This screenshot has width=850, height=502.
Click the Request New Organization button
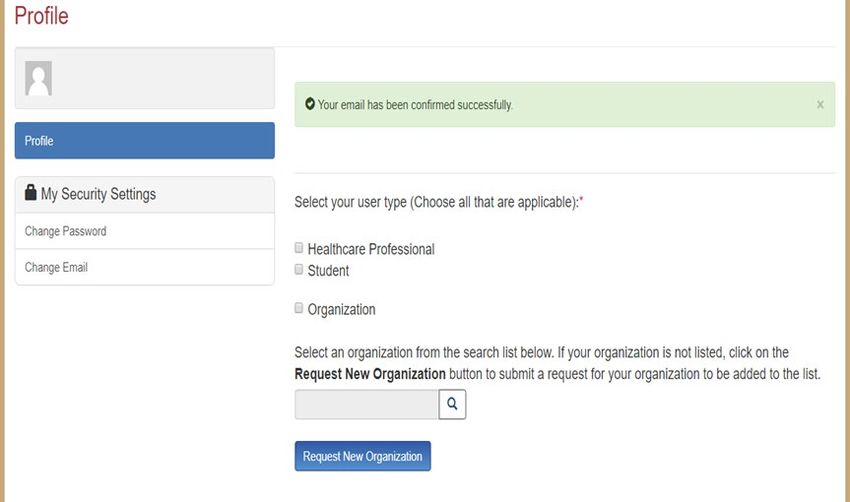(x=363, y=456)
